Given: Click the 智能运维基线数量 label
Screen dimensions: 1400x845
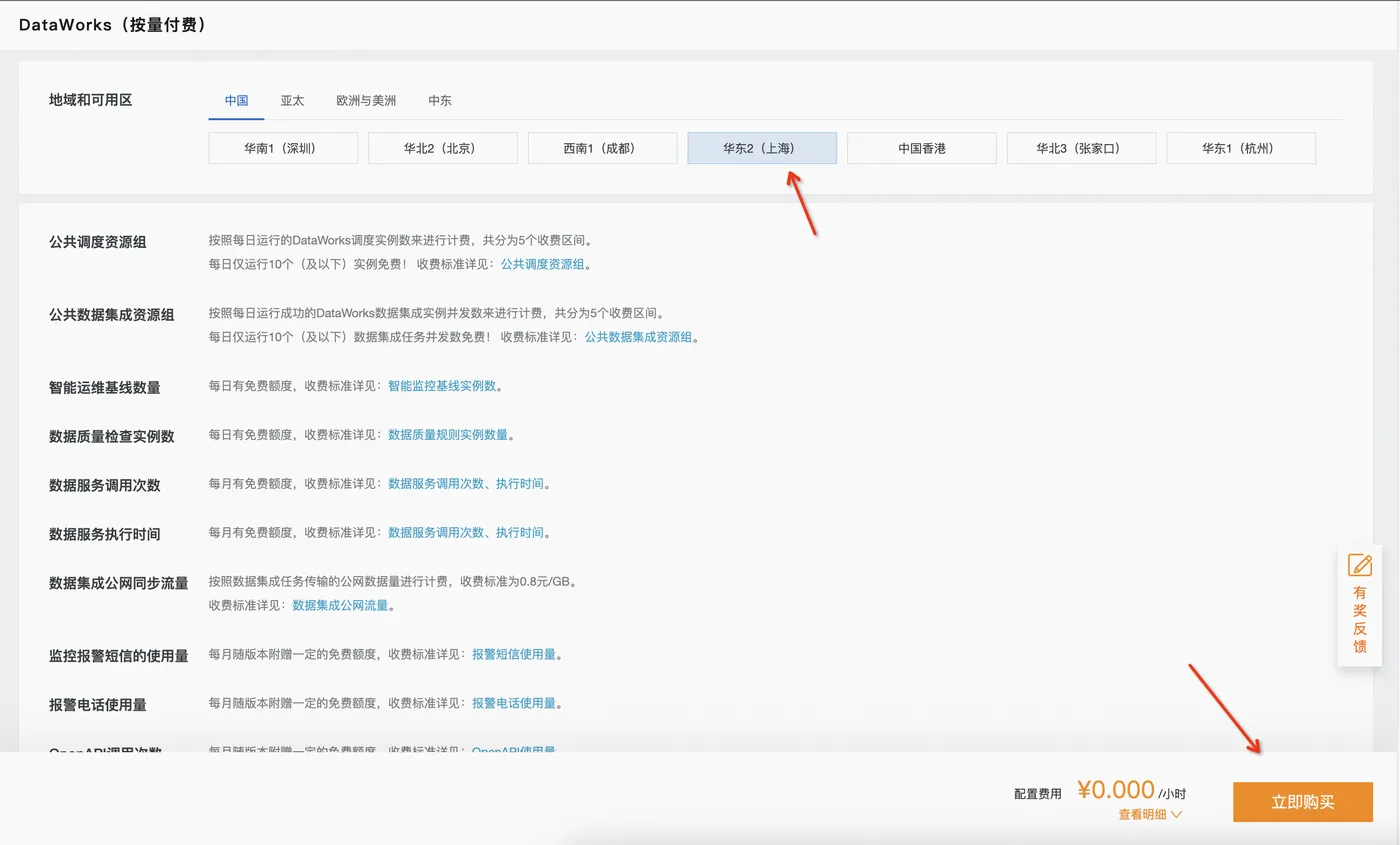Looking at the screenshot, I should [x=105, y=387].
